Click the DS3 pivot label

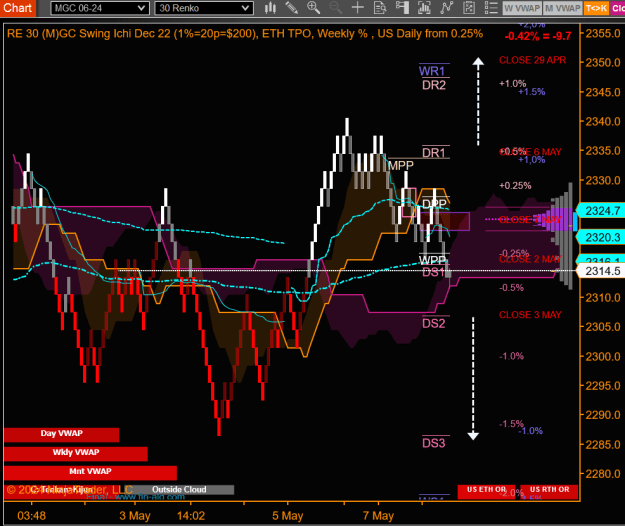pyautogui.click(x=434, y=443)
